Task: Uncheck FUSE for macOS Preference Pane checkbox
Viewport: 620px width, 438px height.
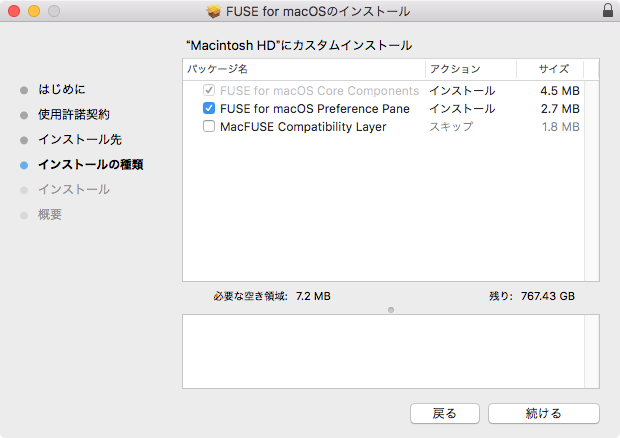Action: click(x=209, y=108)
